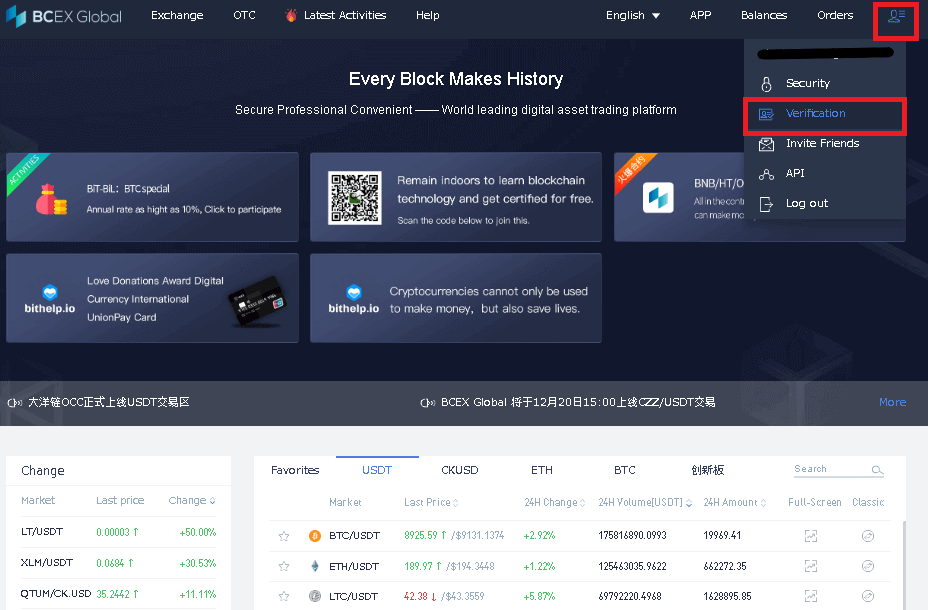Open the BIT-BIL BTC special banner
Viewport: 928px width, 610px height.
pyautogui.click(x=152, y=197)
